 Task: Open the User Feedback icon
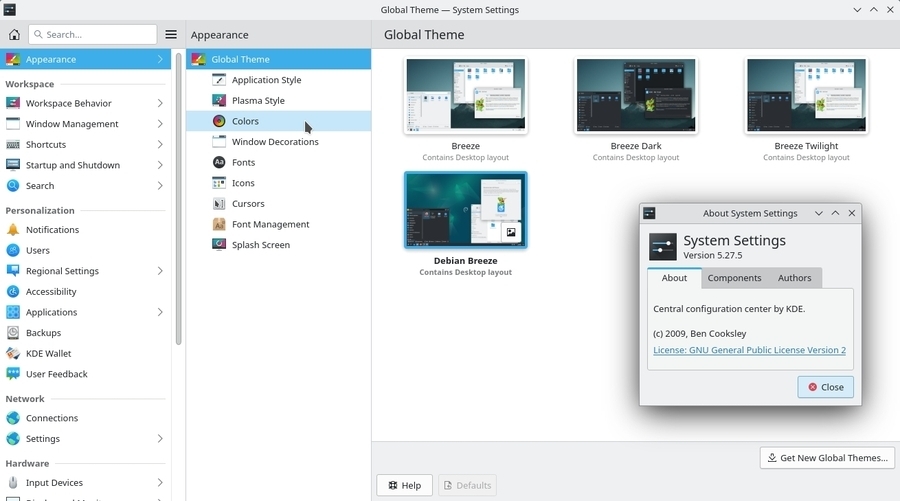[x=13, y=374]
